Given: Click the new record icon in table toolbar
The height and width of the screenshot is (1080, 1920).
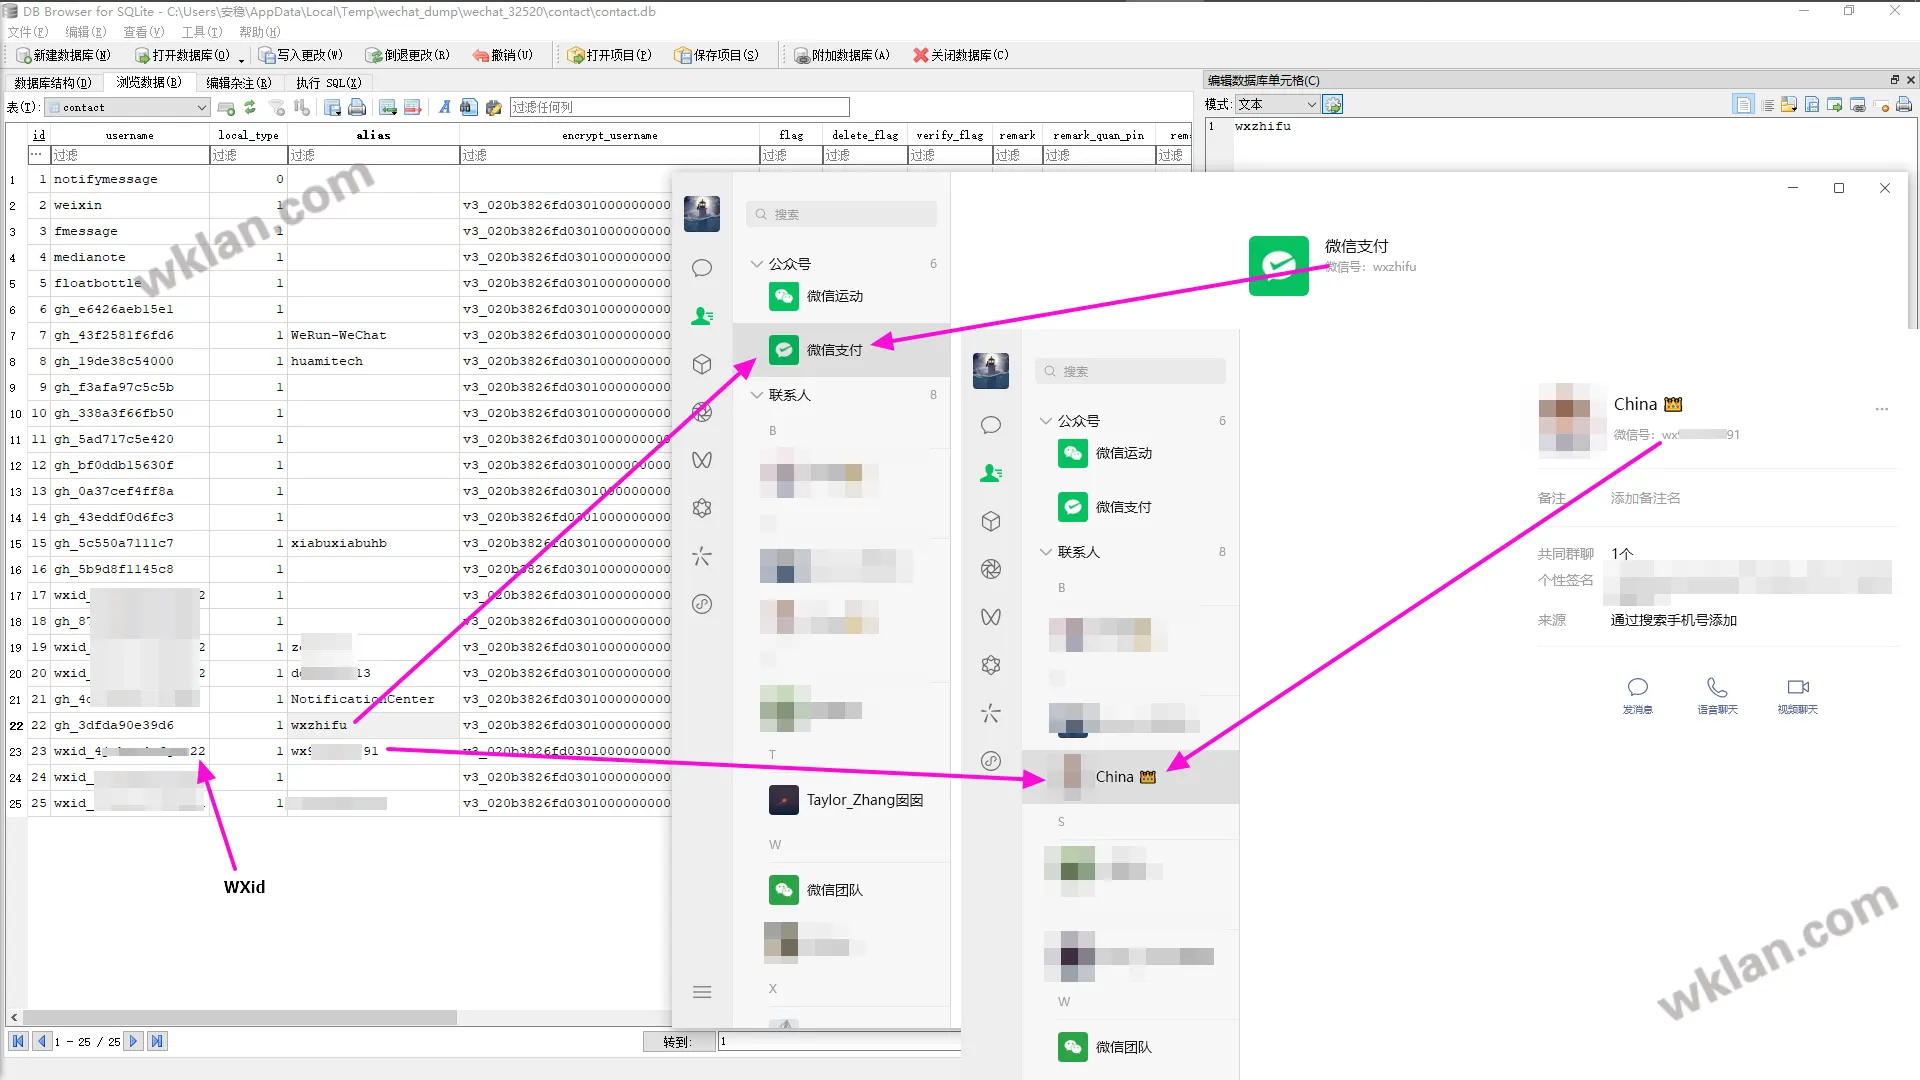Looking at the screenshot, I should [x=226, y=107].
